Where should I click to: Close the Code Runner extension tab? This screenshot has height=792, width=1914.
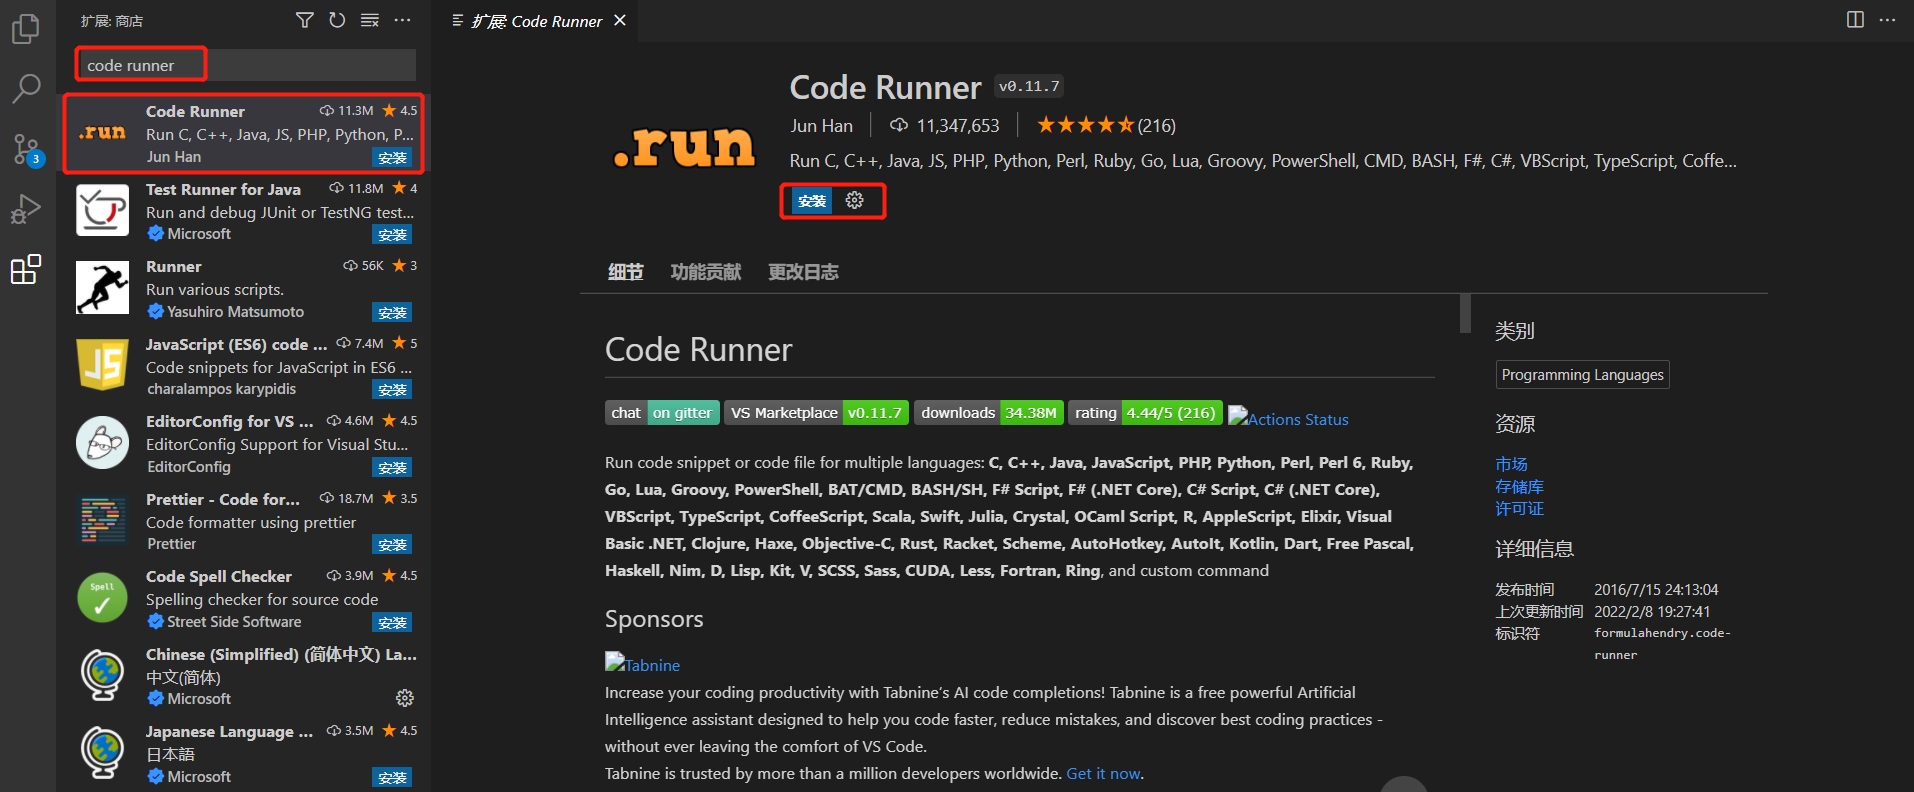(x=620, y=20)
